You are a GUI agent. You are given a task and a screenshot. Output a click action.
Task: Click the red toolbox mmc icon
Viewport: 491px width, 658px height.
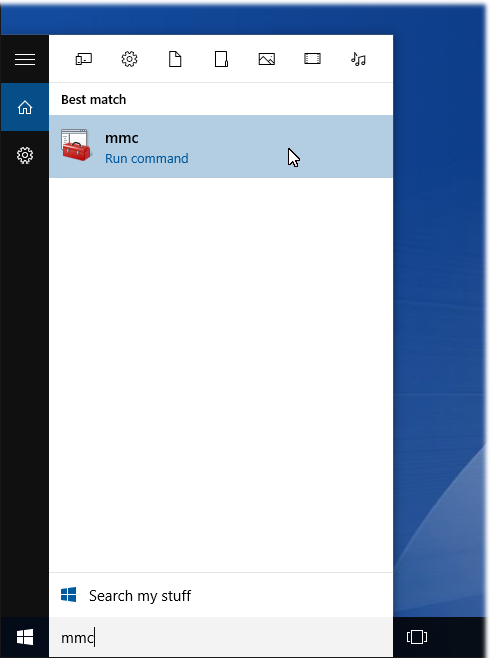pos(76,145)
